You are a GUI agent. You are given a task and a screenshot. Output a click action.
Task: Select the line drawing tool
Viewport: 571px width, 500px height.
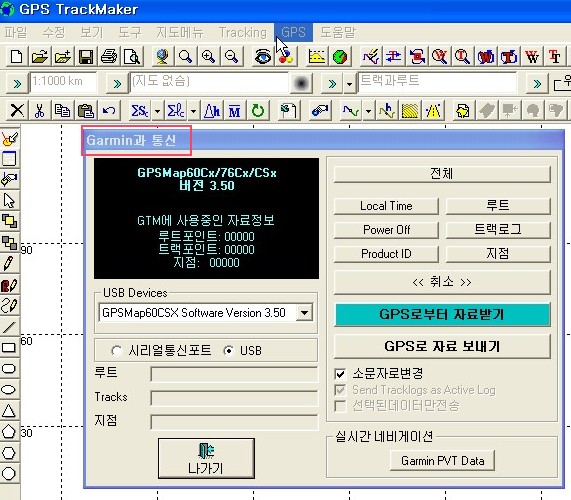[9, 327]
